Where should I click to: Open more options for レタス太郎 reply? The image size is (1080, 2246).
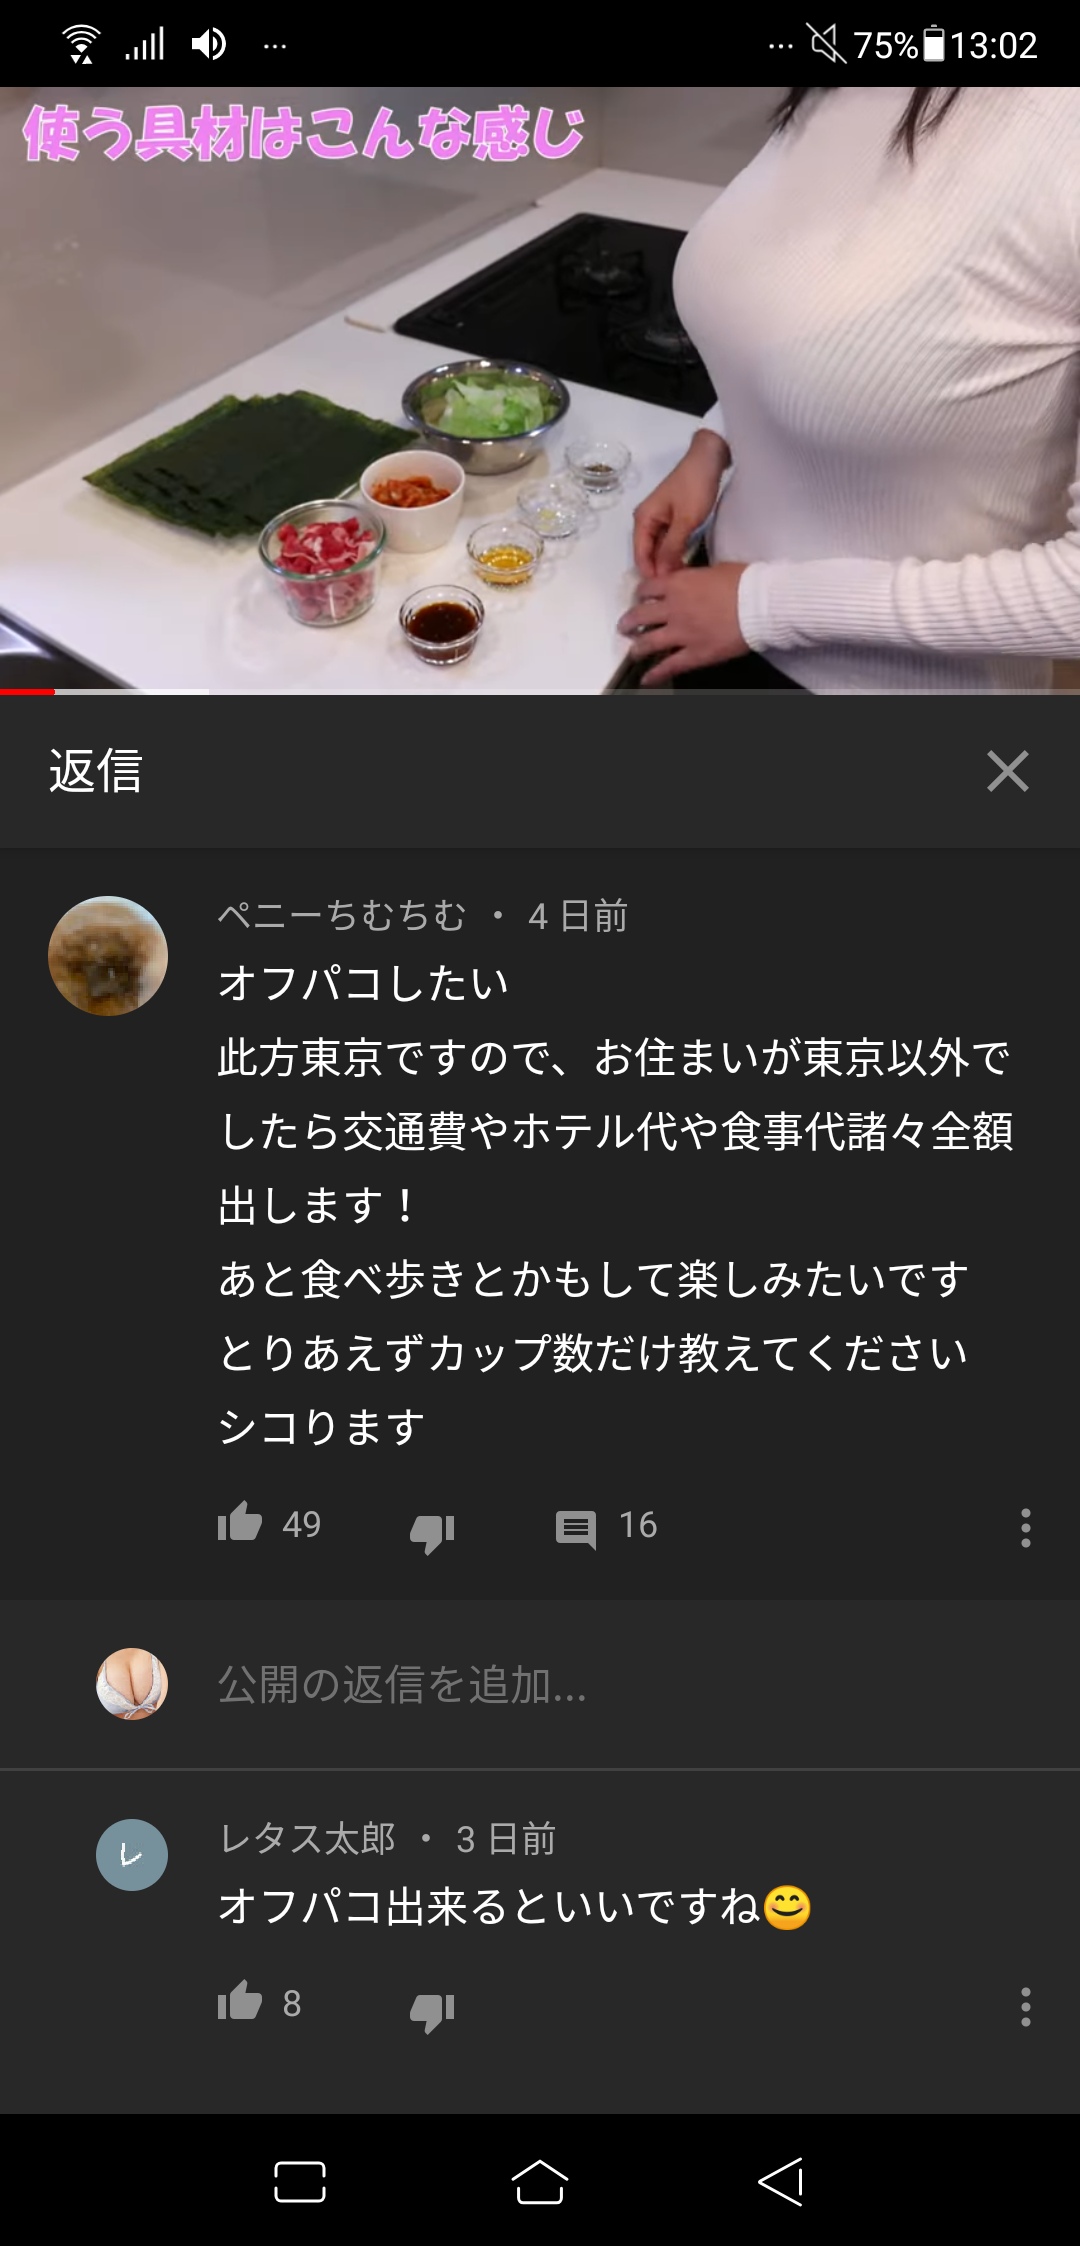[1025, 2007]
